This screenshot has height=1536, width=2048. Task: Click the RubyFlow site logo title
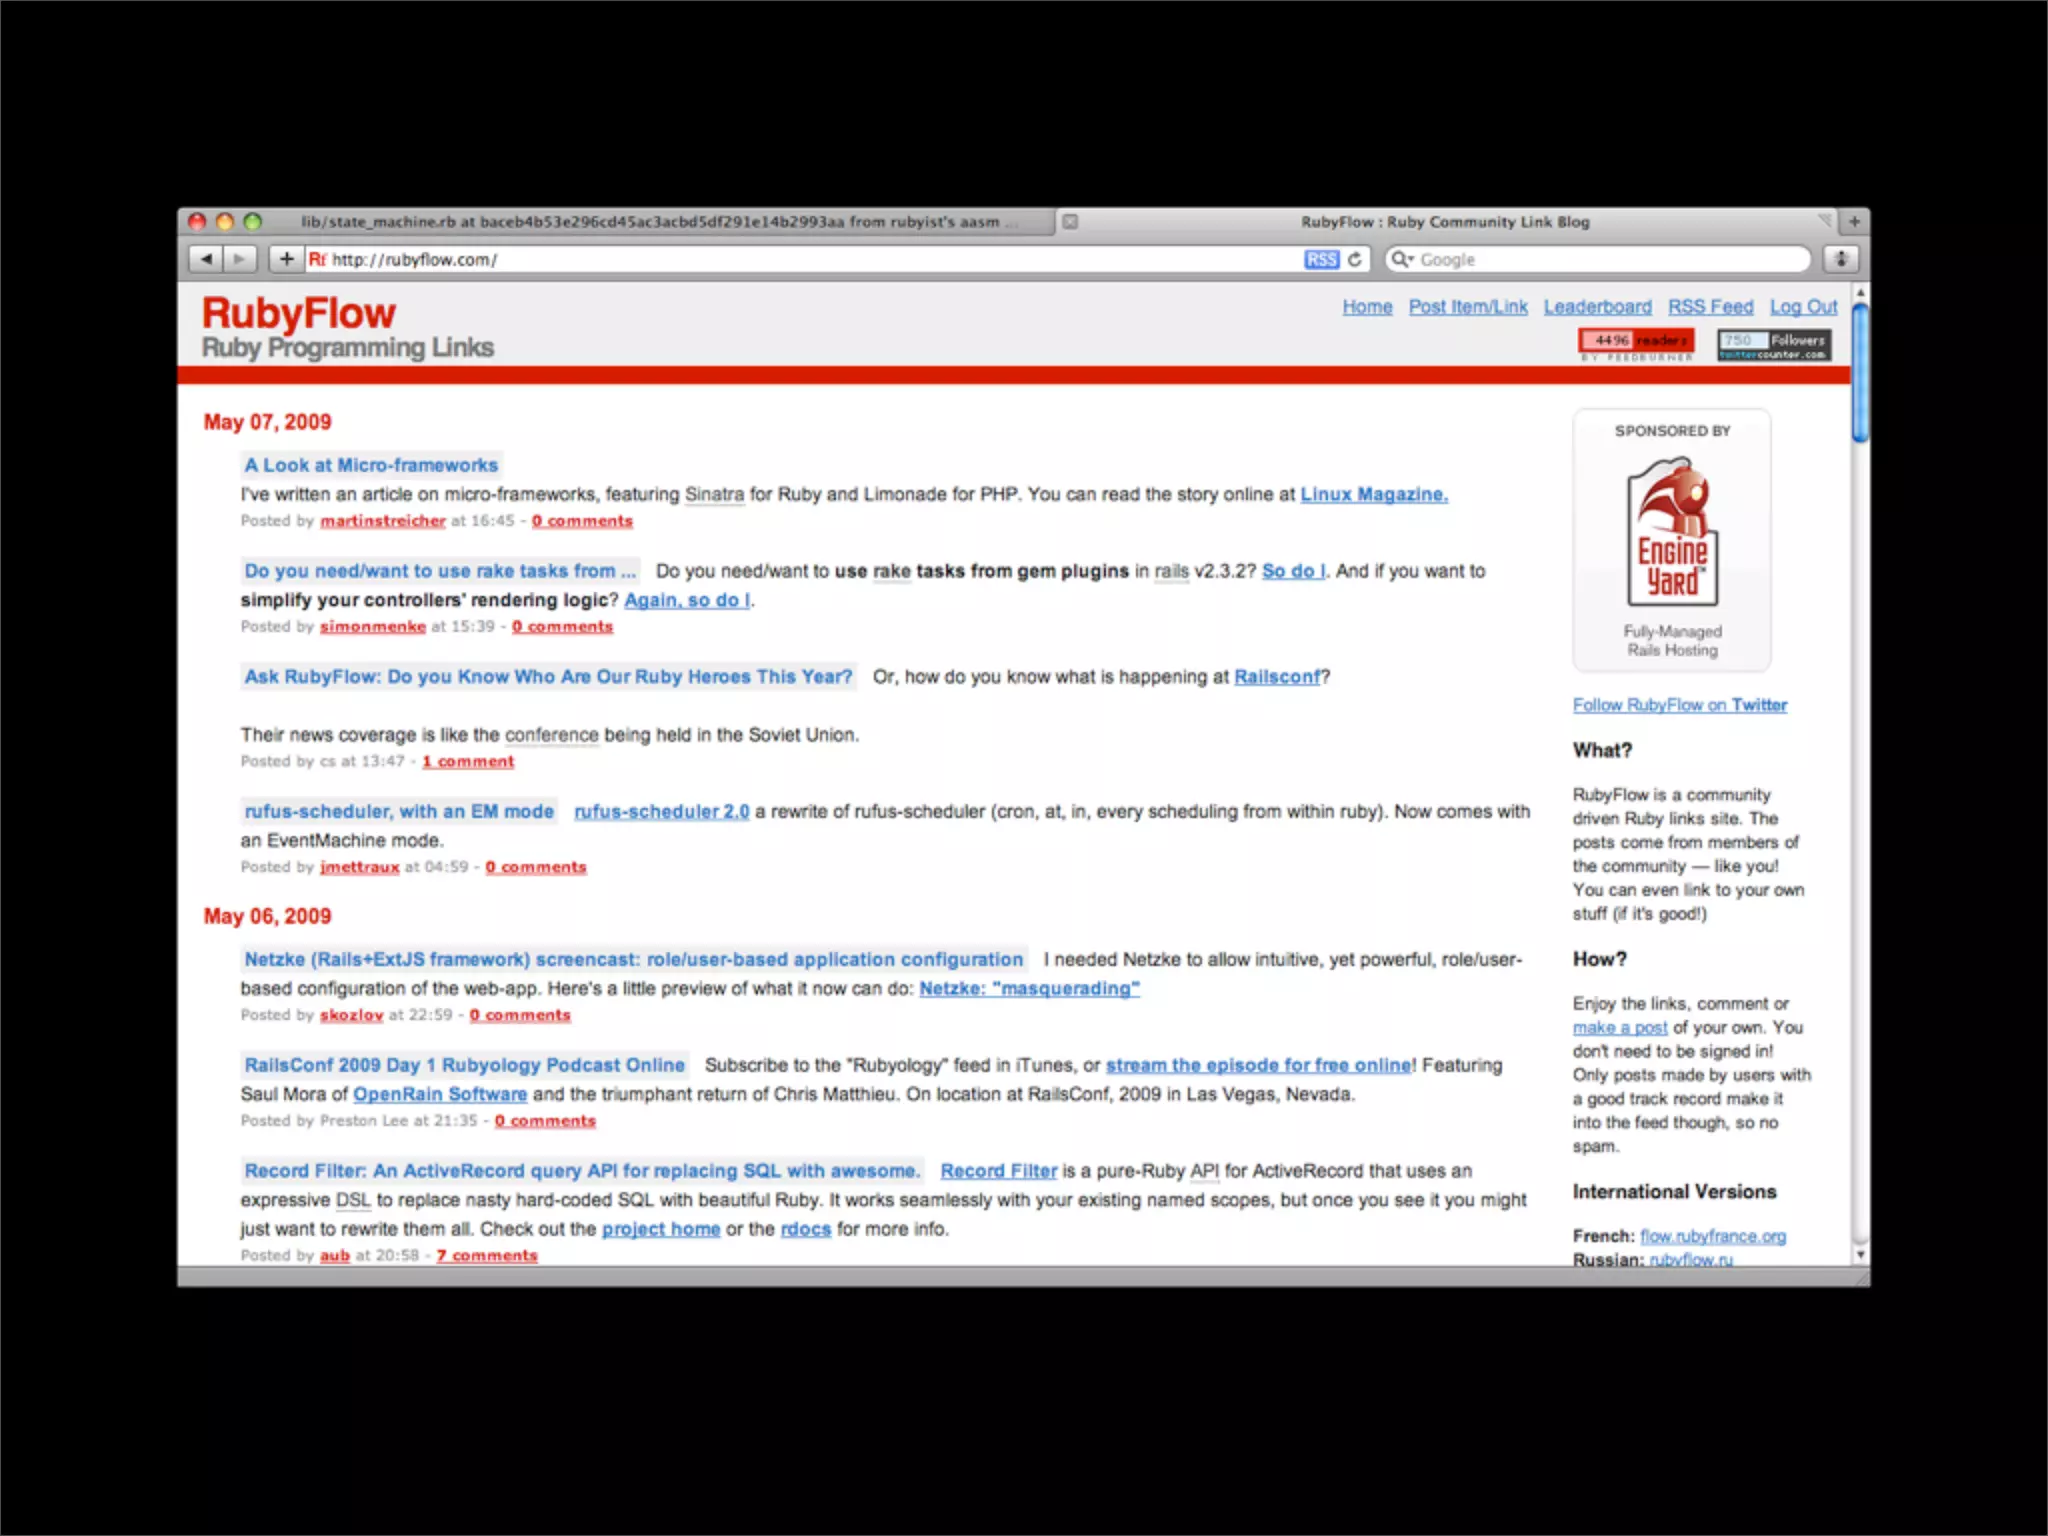298,313
